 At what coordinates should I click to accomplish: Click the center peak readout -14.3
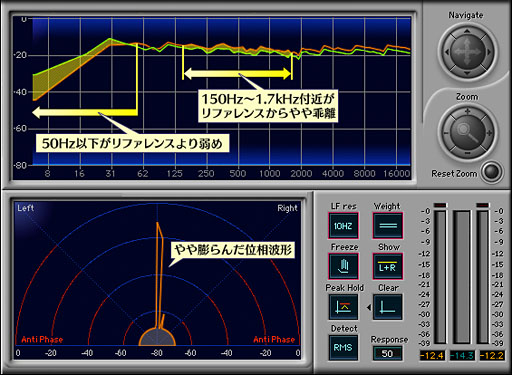click(462, 355)
